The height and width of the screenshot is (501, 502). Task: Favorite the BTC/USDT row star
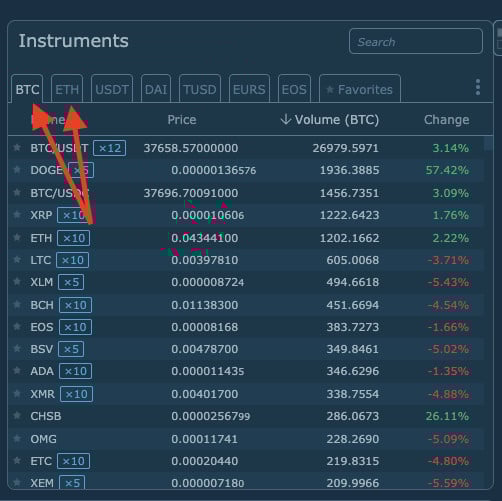tap(17, 148)
